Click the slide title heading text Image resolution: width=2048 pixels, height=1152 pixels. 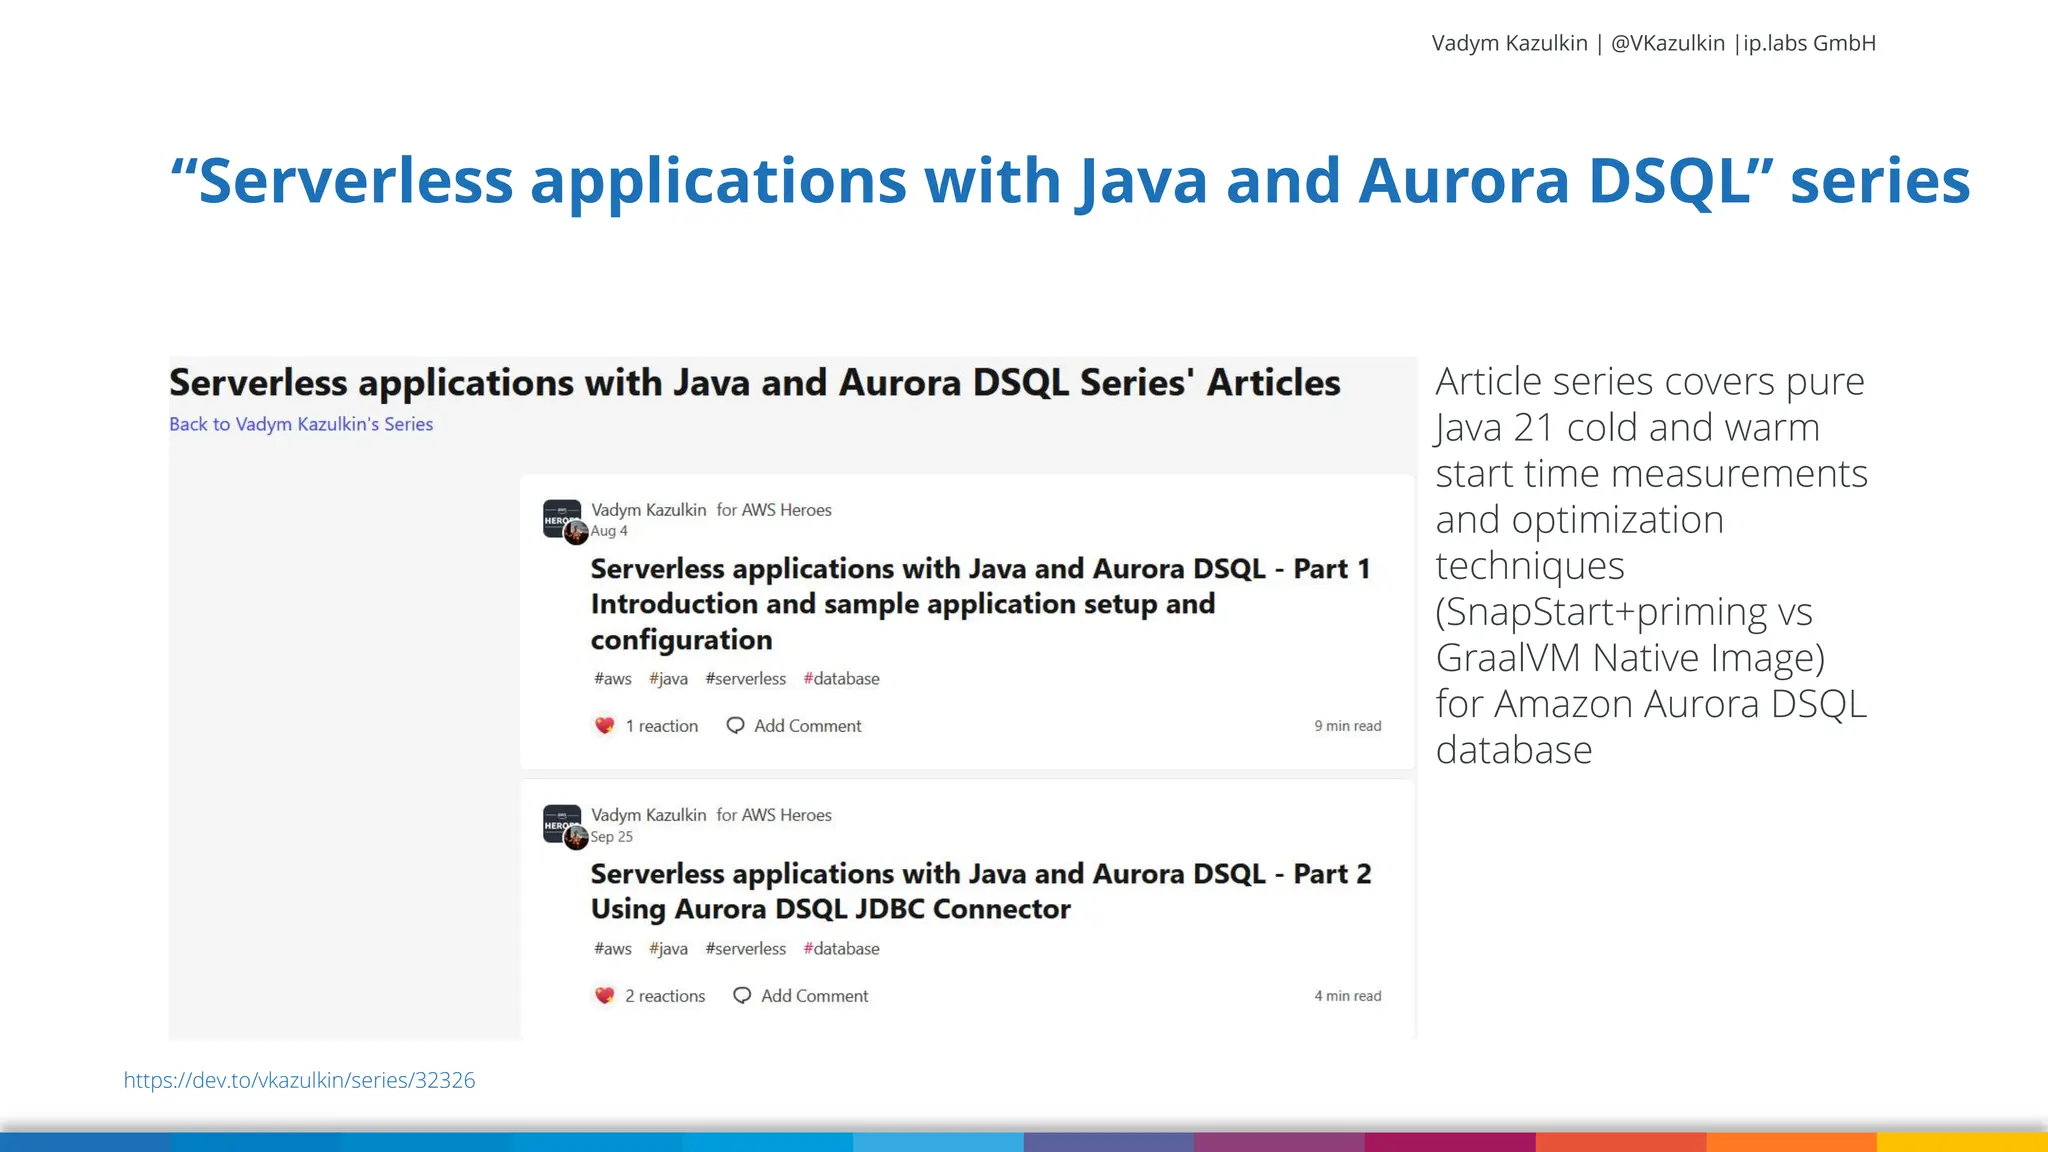click(1070, 181)
